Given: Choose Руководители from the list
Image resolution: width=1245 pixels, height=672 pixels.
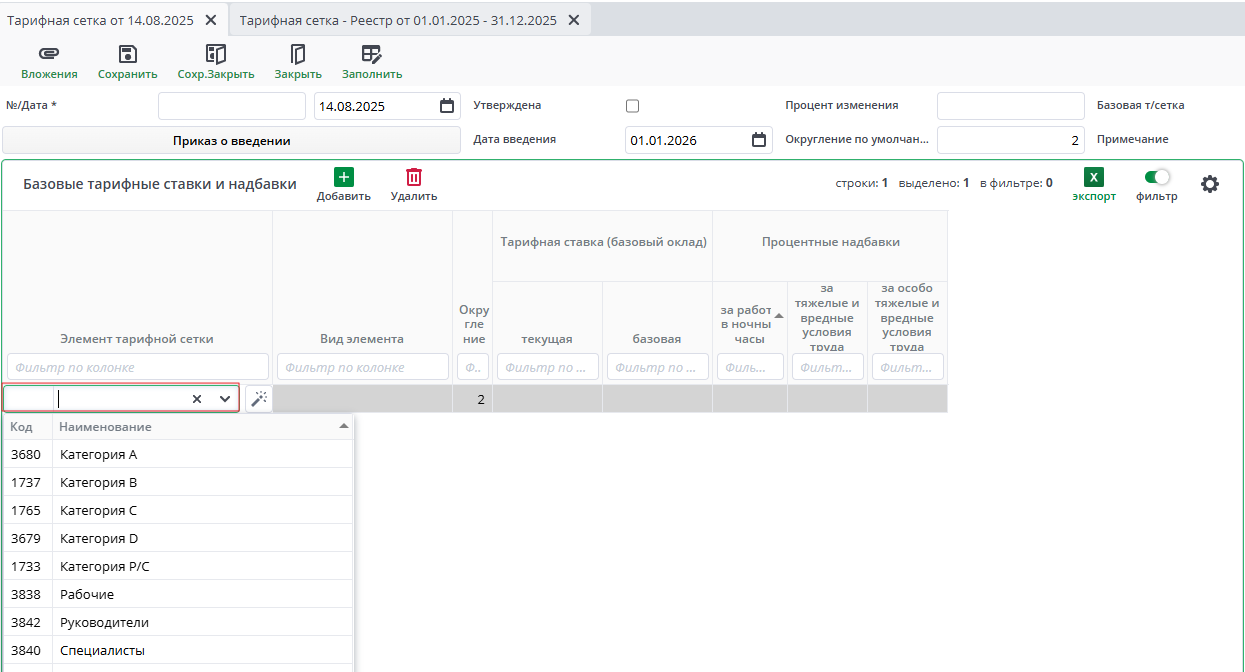Looking at the screenshot, I should click(178, 622).
